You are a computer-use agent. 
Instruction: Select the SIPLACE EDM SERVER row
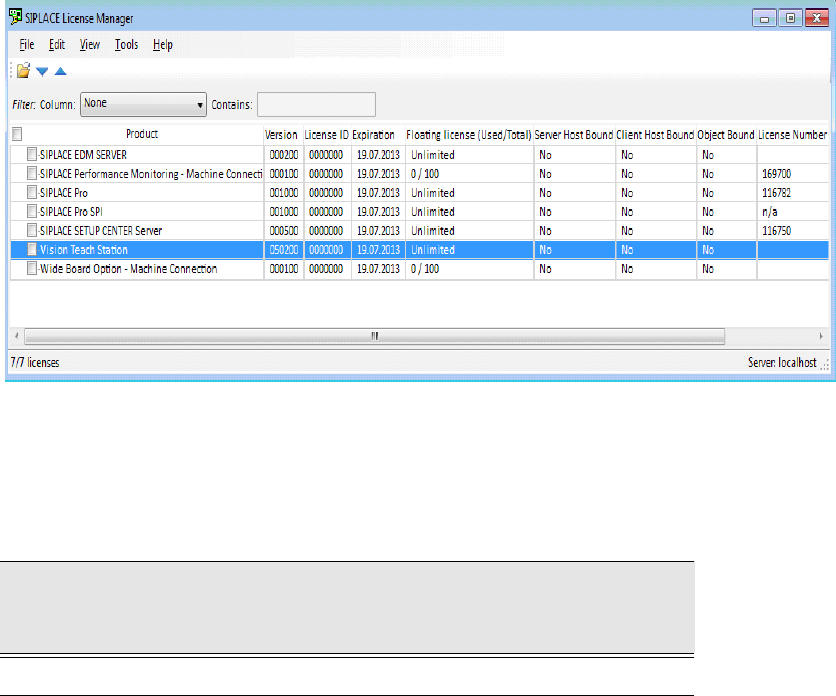pos(420,155)
